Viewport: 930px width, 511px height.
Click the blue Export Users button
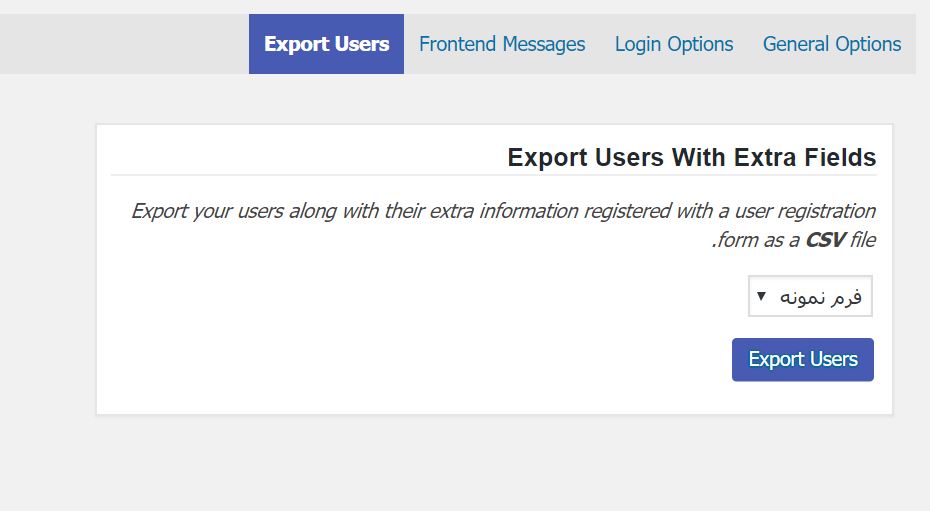[x=802, y=360]
